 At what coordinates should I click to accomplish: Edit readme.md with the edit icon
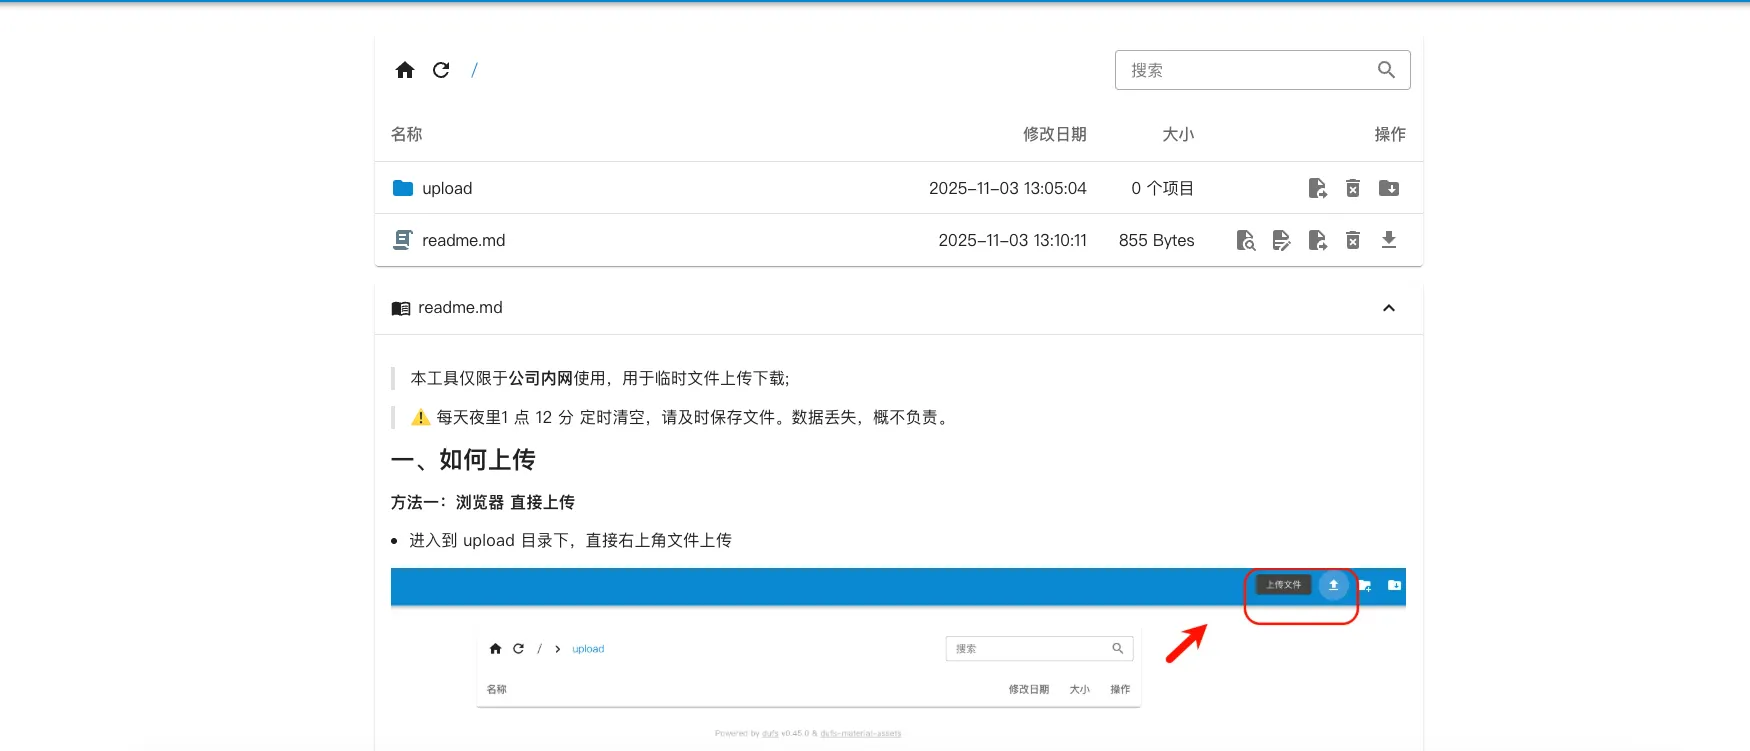(1281, 240)
